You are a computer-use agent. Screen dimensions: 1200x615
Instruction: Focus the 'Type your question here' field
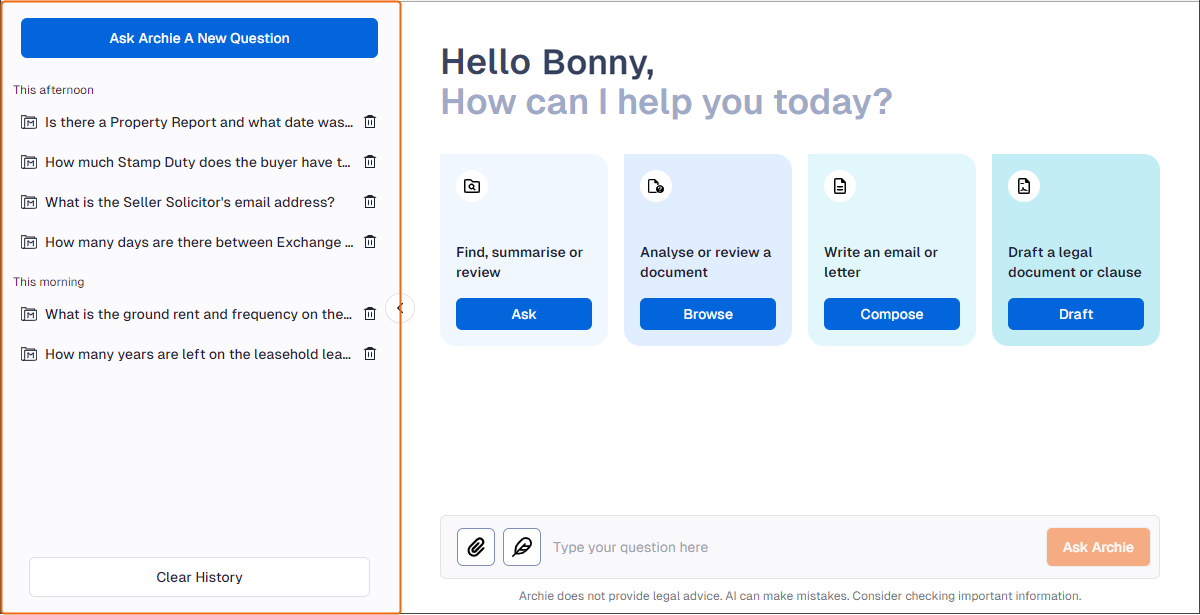point(795,547)
